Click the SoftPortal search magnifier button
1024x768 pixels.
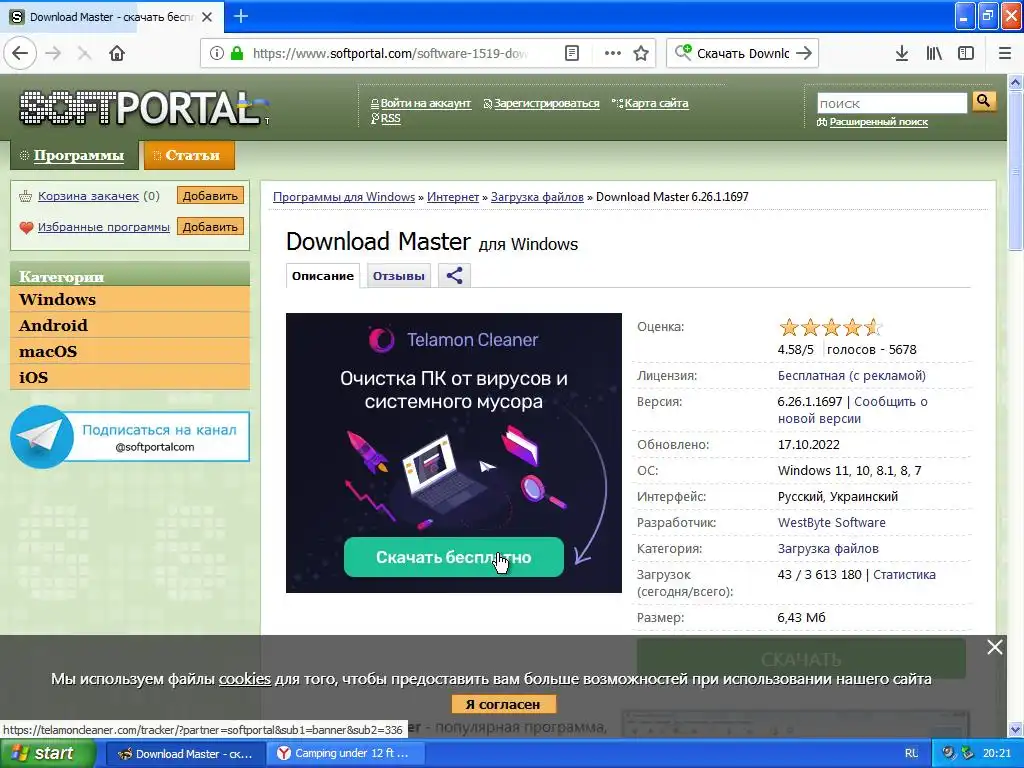[x=984, y=101]
